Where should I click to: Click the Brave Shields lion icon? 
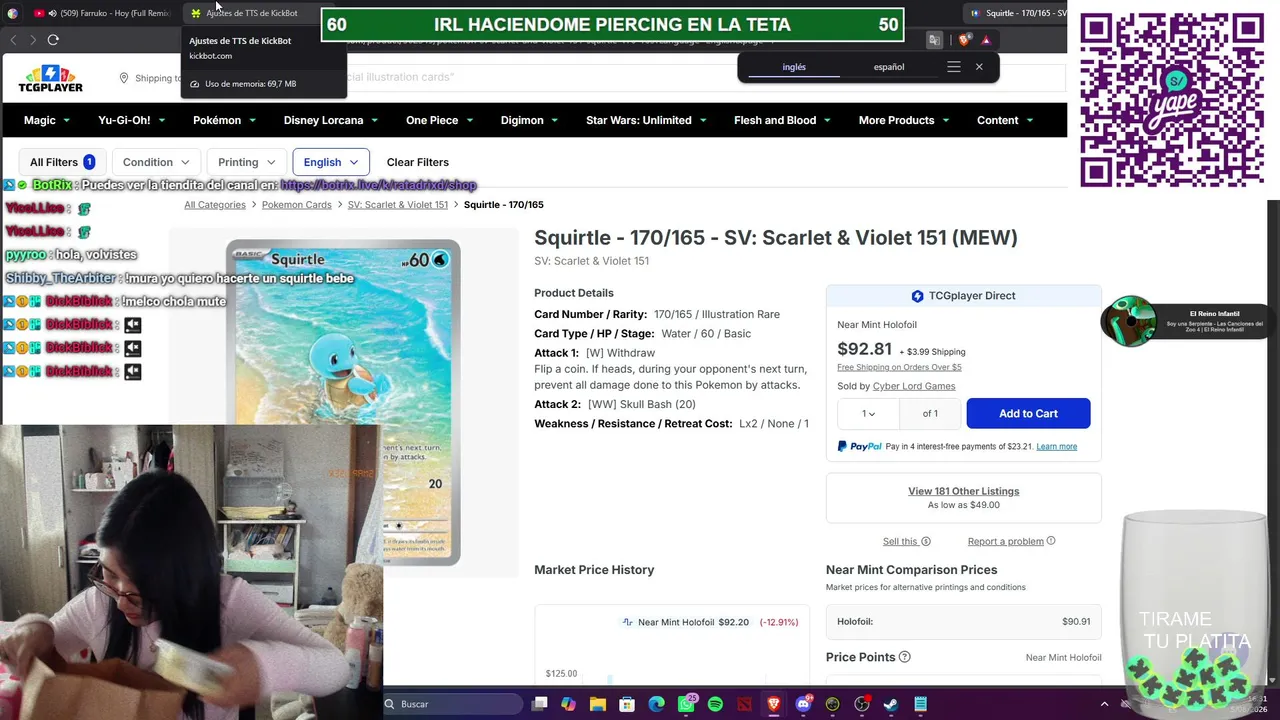click(964, 40)
